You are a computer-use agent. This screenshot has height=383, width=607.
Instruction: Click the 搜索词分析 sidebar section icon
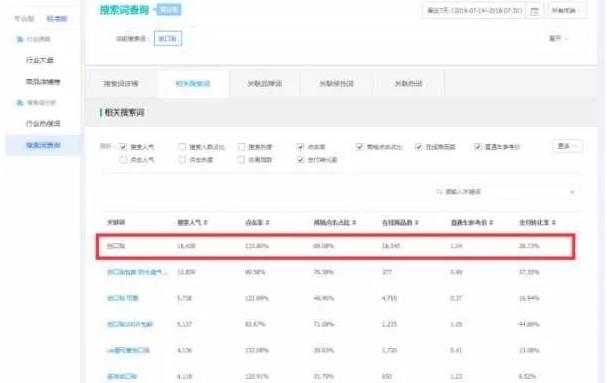coord(20,103)
